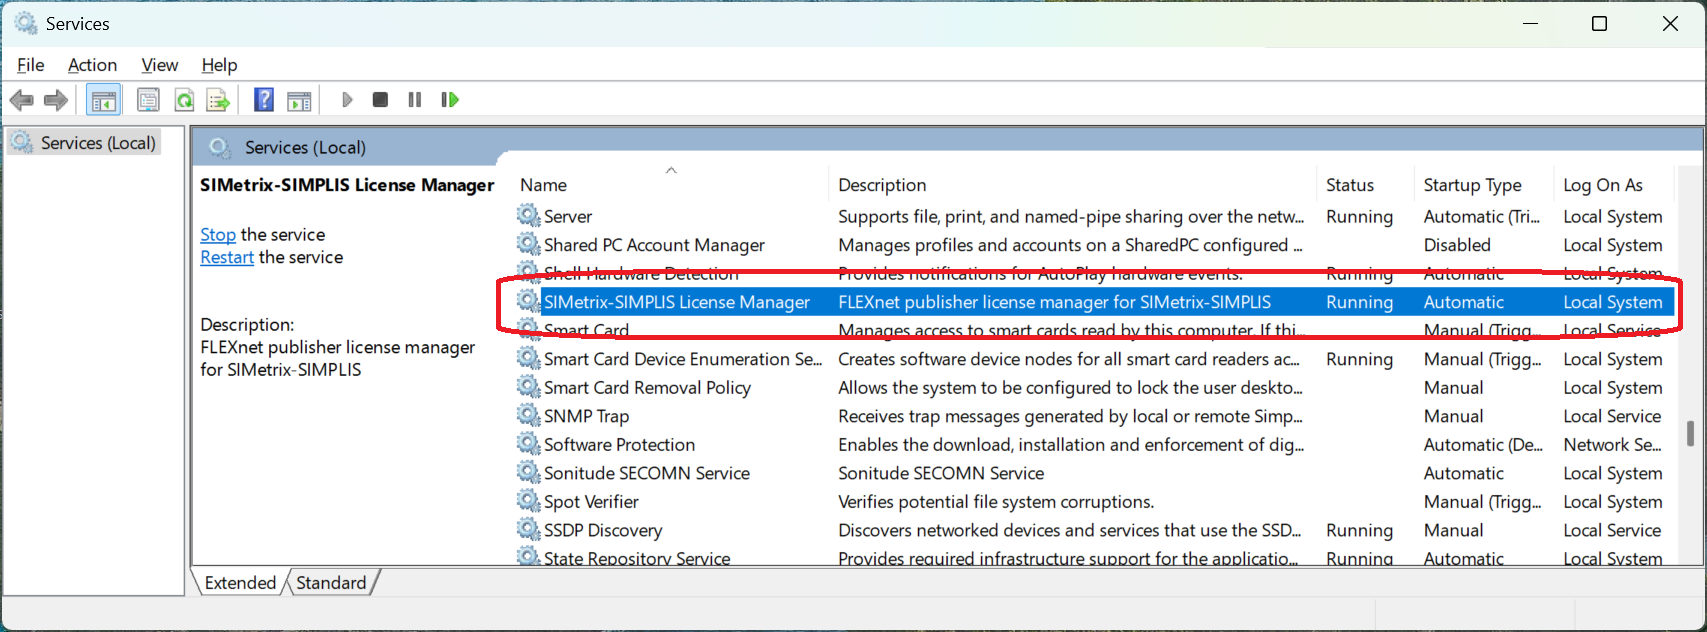This screenshot has width=1707, height=632.
Task: Click the gear icon of Shared PC Account Manager
Action: [528, 244]
